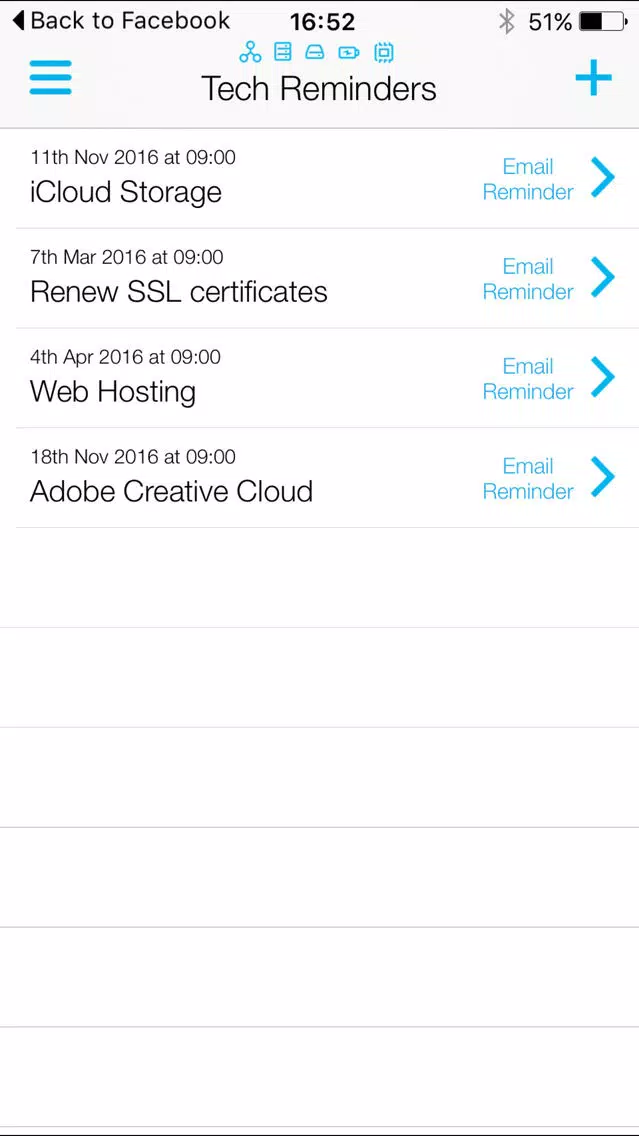Select the Renew SSL certificates title
The width and height of the screenshot is (639, 1136).
pyautogui.click(x=179, y=292)
